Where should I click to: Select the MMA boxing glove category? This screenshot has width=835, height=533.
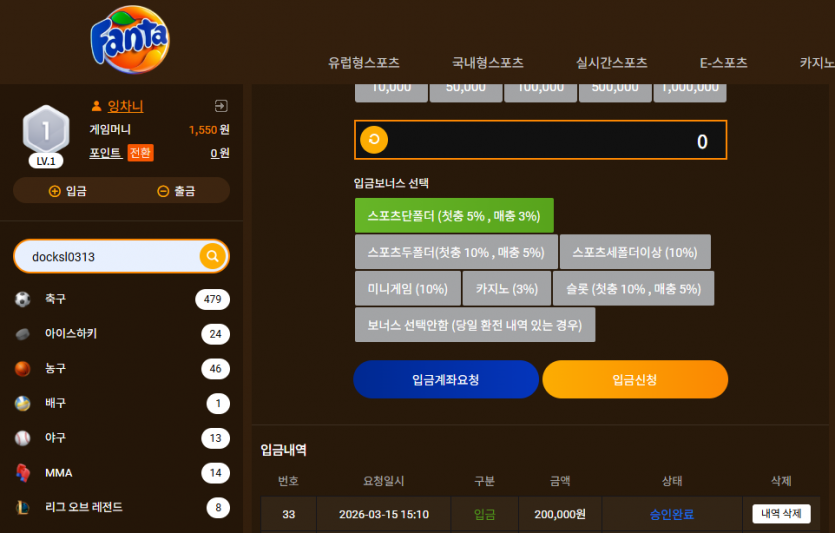click(x=122, y=473)
